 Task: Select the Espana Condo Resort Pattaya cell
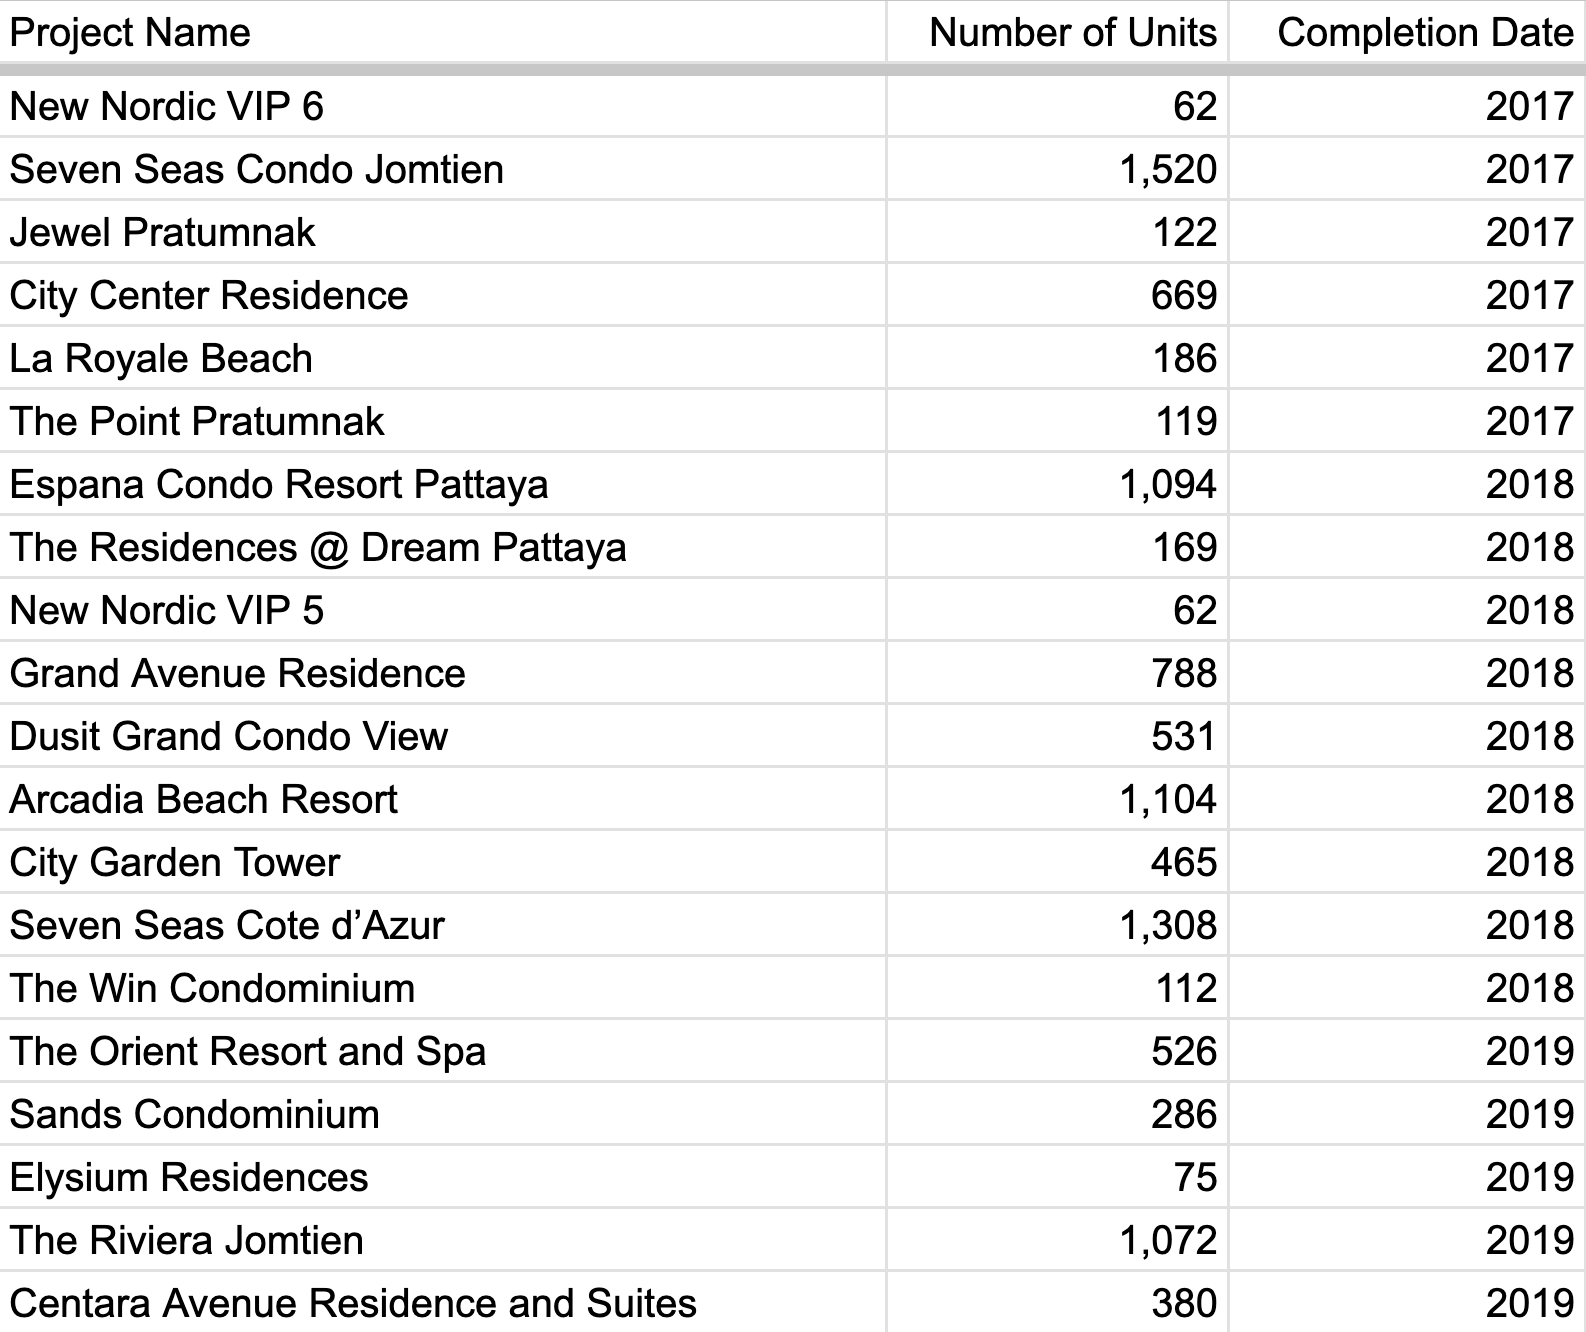(x=442, y=484)
